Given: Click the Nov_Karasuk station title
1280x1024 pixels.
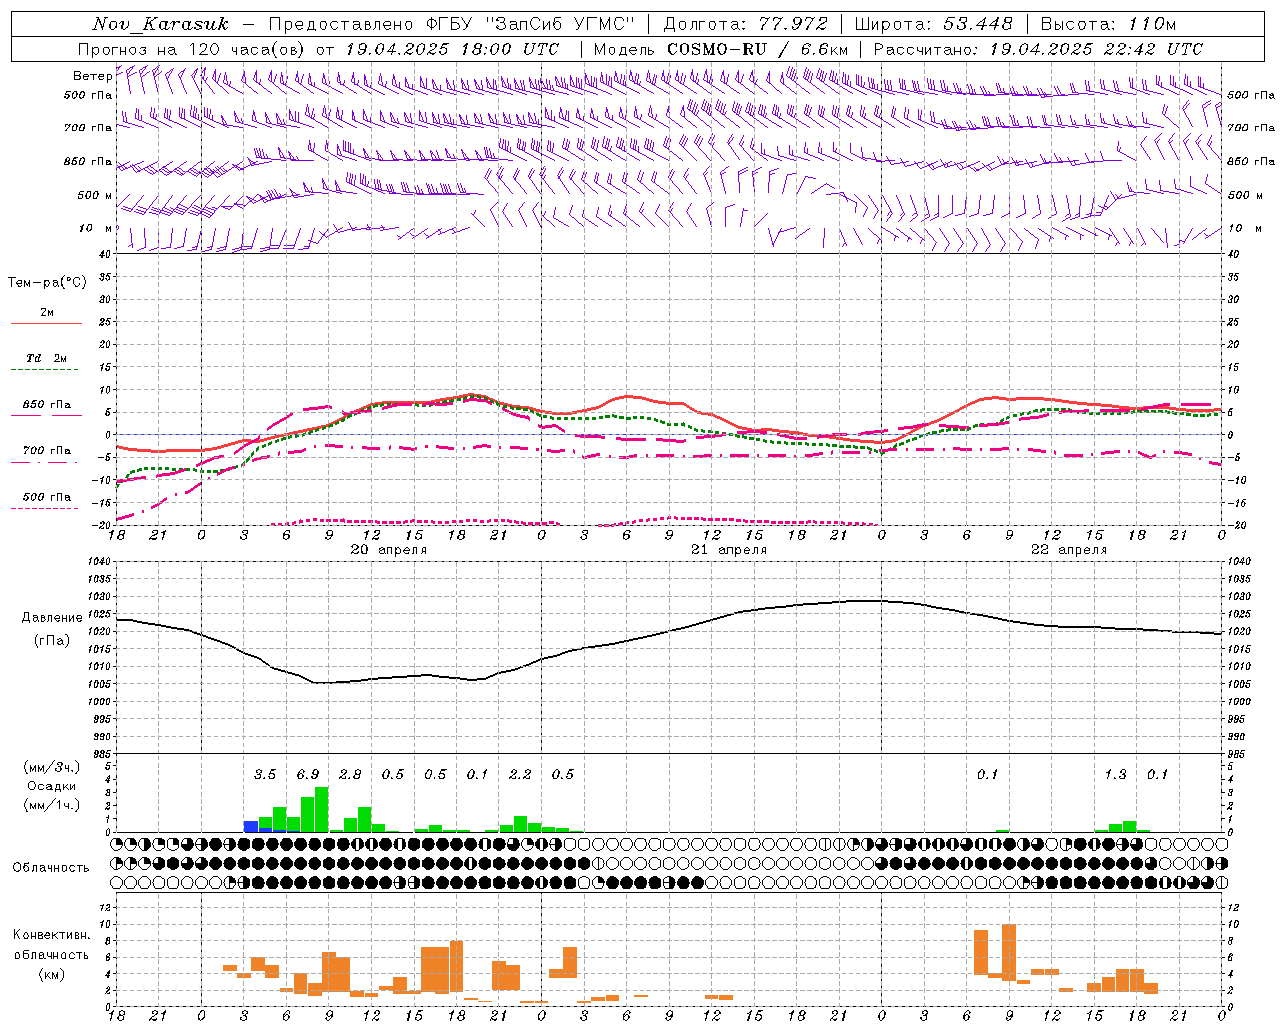Looking at the screenshot, I should tap(160, 24).
